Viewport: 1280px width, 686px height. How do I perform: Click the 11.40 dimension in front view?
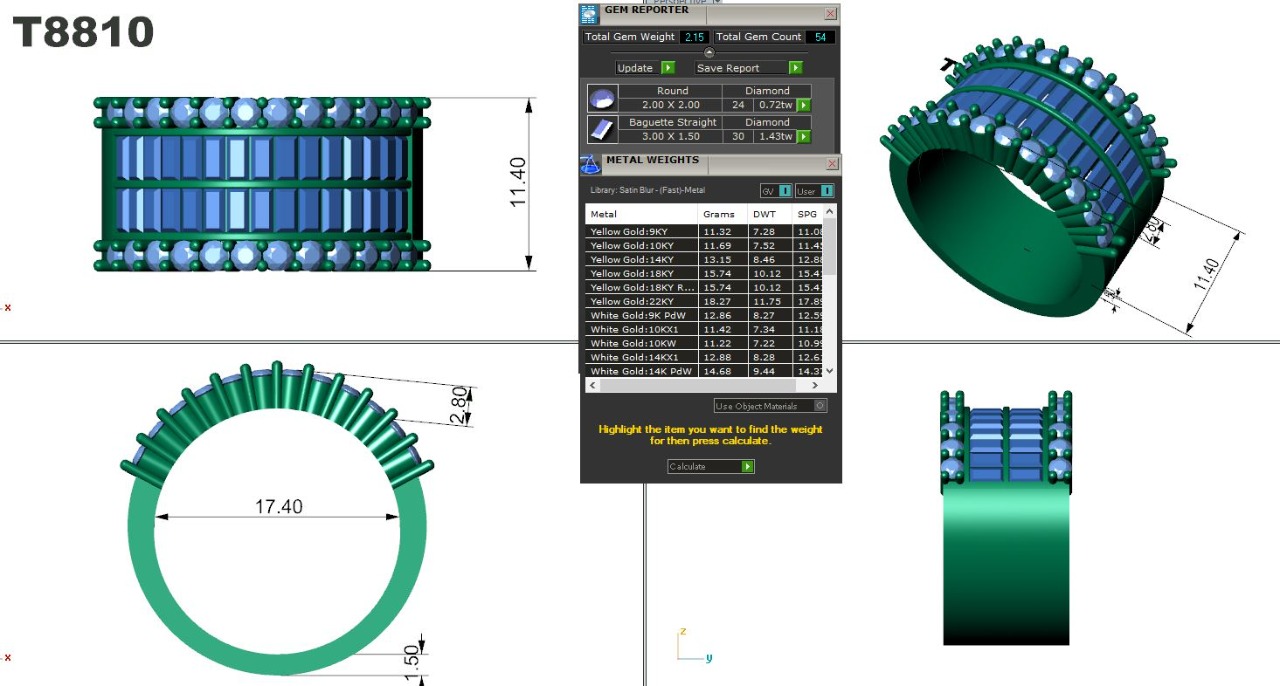tap(518, 183)
